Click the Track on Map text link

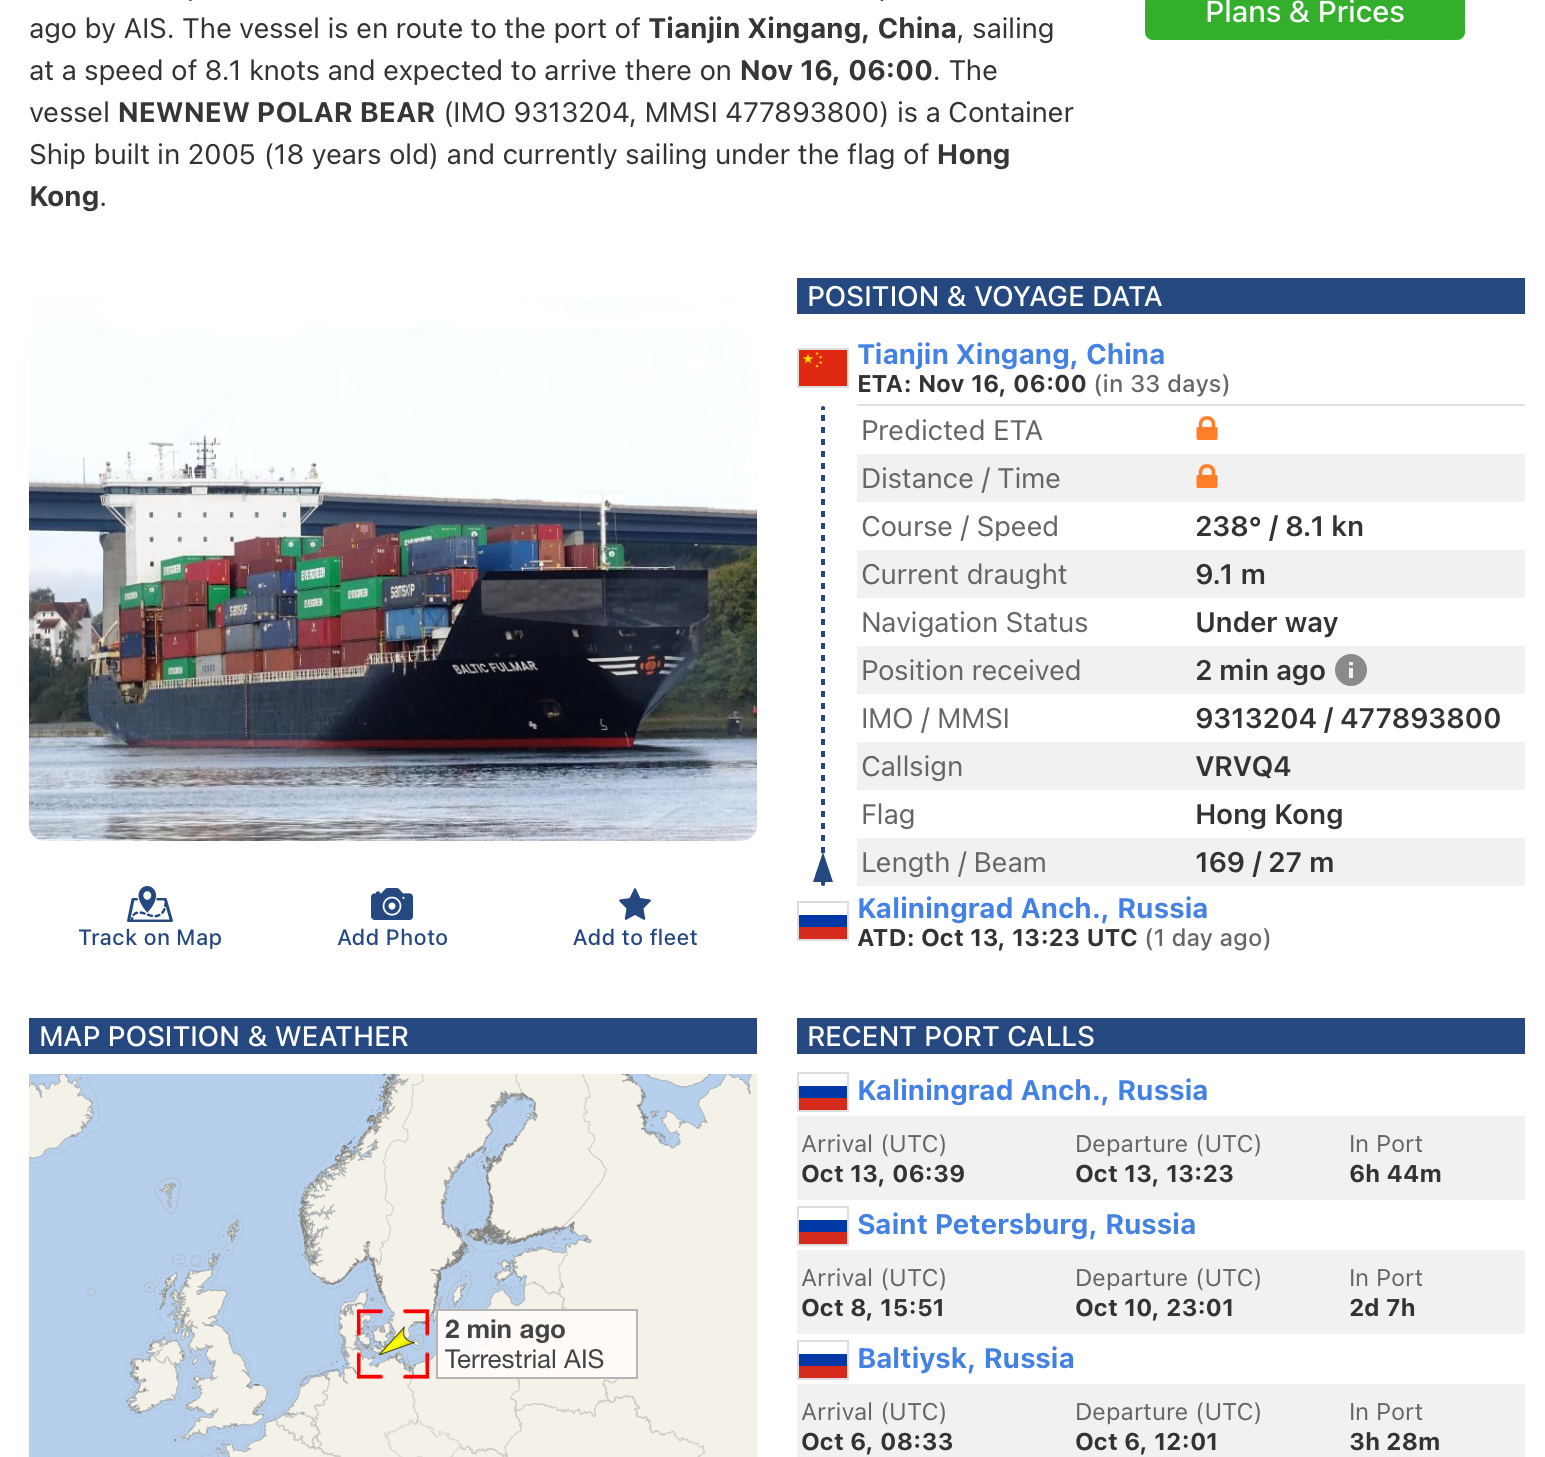[x=150, y=937]
